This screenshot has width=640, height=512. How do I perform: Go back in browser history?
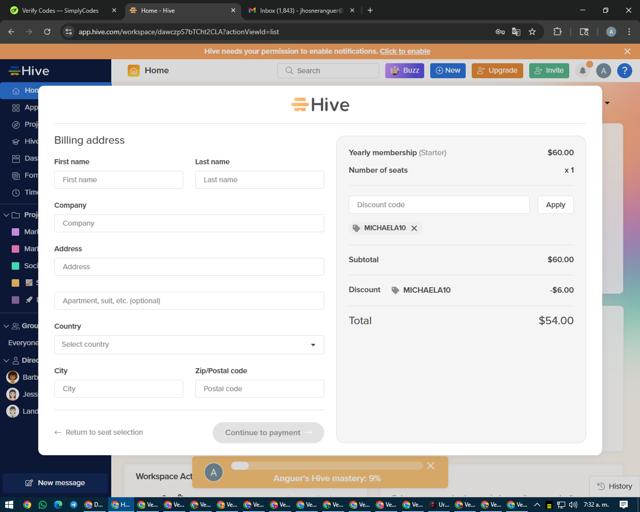tap(11, 32)
